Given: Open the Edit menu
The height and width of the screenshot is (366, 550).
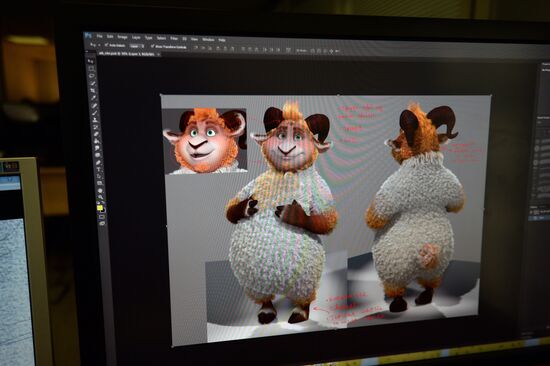Looking at the screenshot, I should 110,36.
